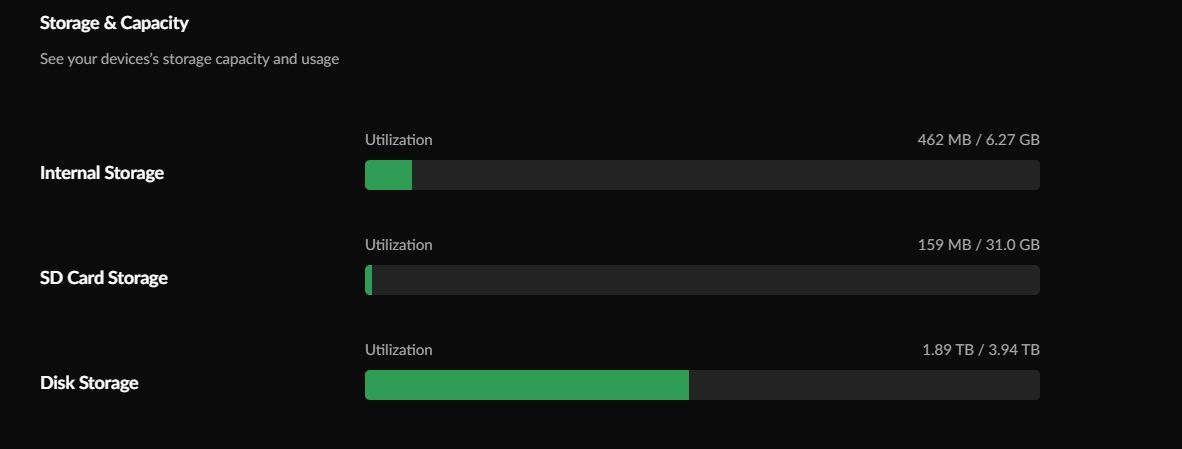Click the 31.0 GB total capacity value

[1012, 245]
